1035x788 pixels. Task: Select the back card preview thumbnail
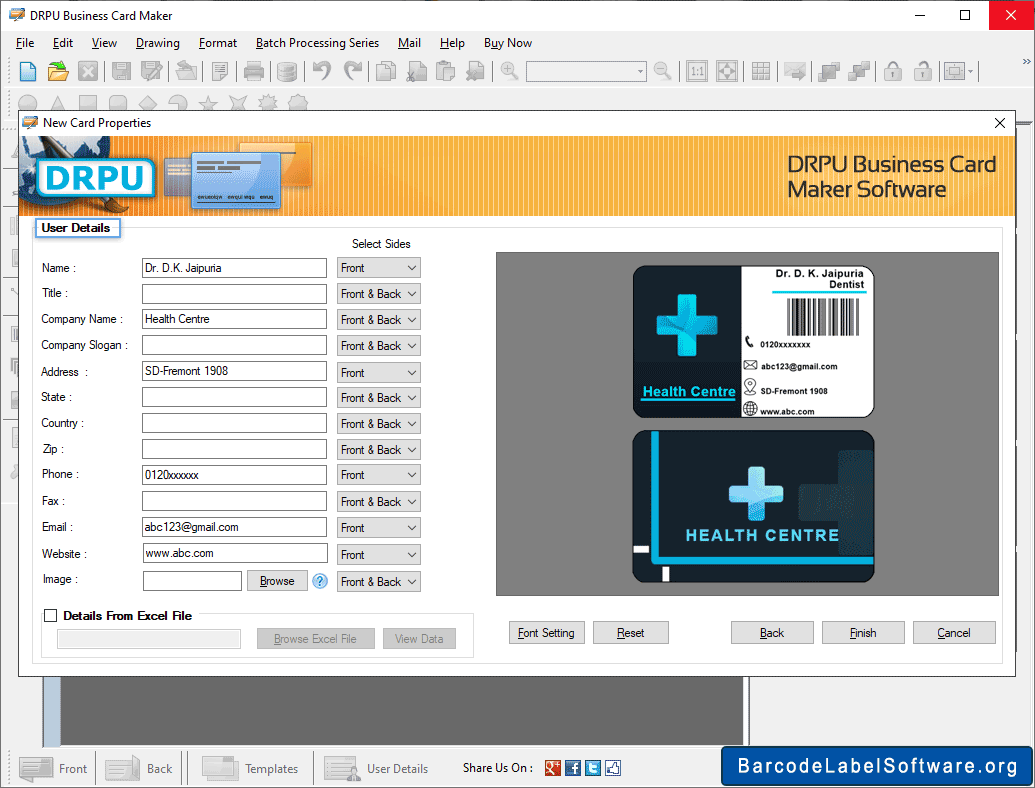click(x=753, y=507)
